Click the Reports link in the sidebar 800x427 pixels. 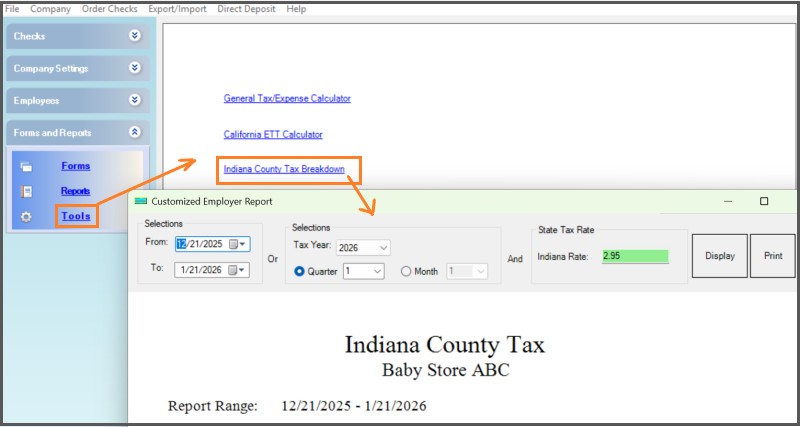[76, 191]
